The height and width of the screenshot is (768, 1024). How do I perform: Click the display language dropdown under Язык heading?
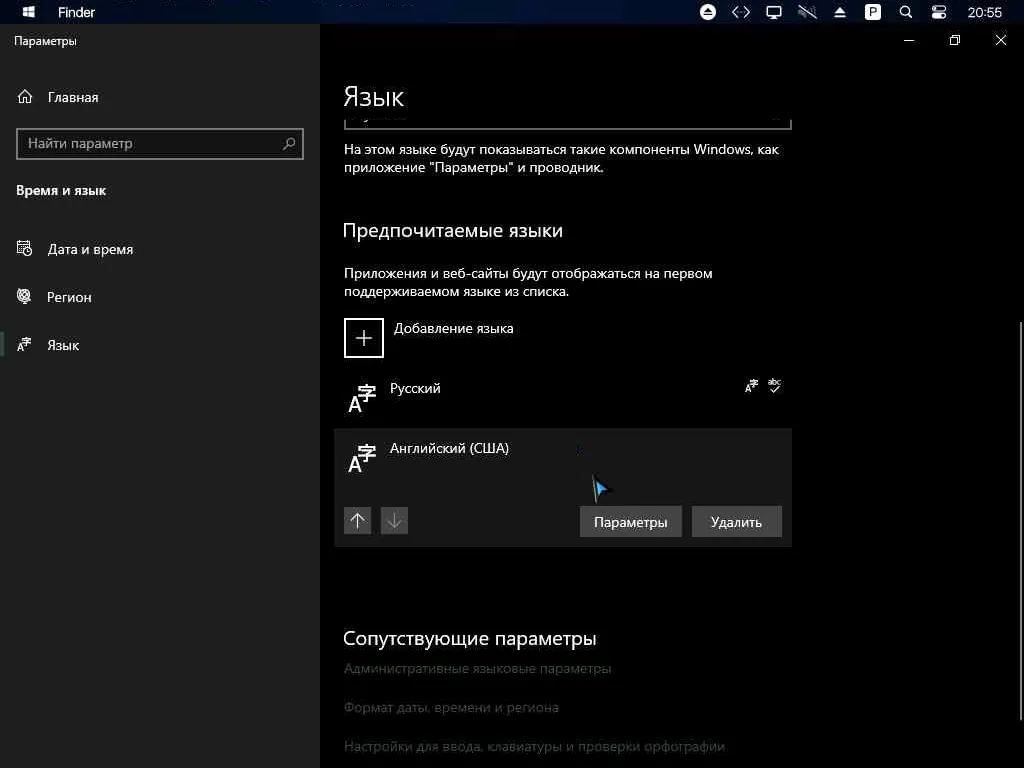[568, 123]
